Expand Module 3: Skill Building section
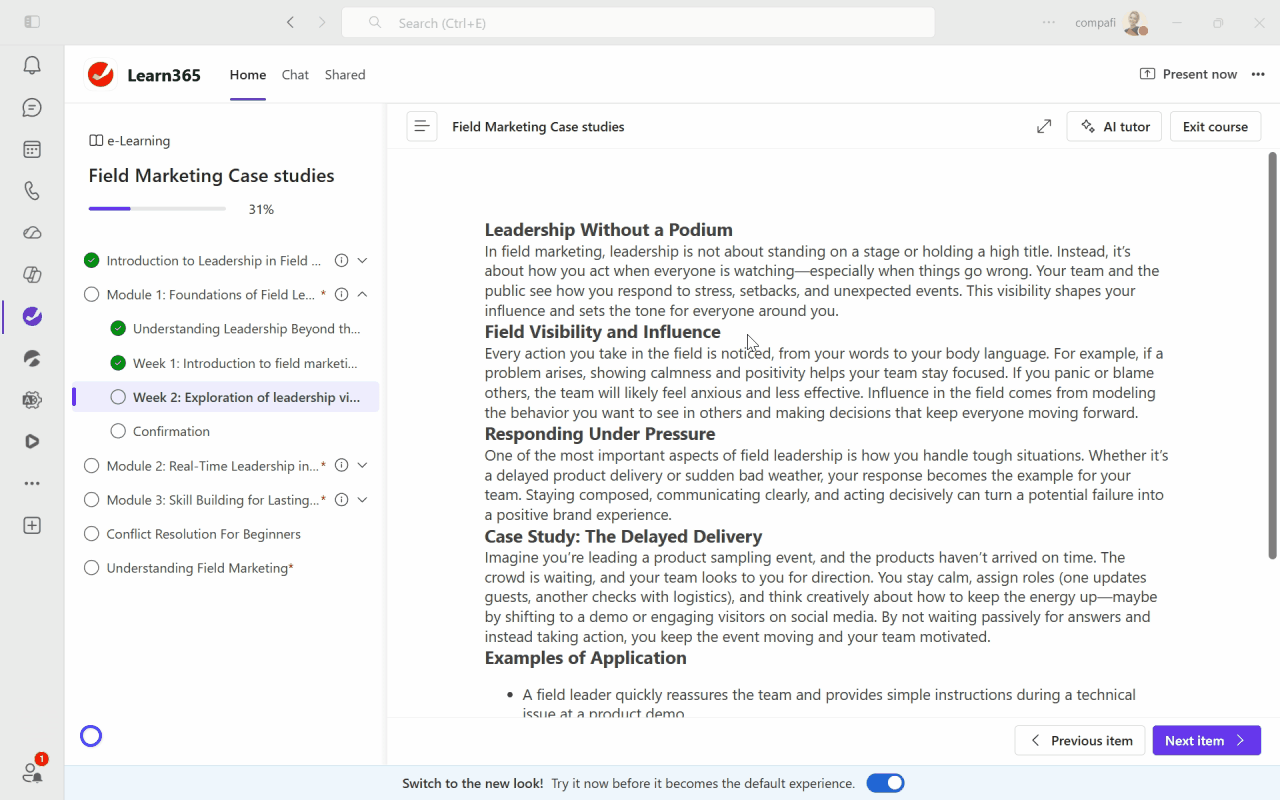The image size is (1280, 800). pyautogui.click(x=362, y=499)
